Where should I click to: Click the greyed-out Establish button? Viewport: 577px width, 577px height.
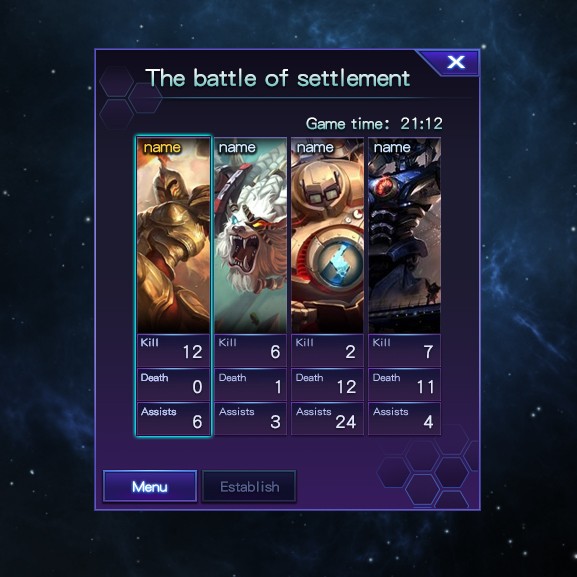coord(249,486)
